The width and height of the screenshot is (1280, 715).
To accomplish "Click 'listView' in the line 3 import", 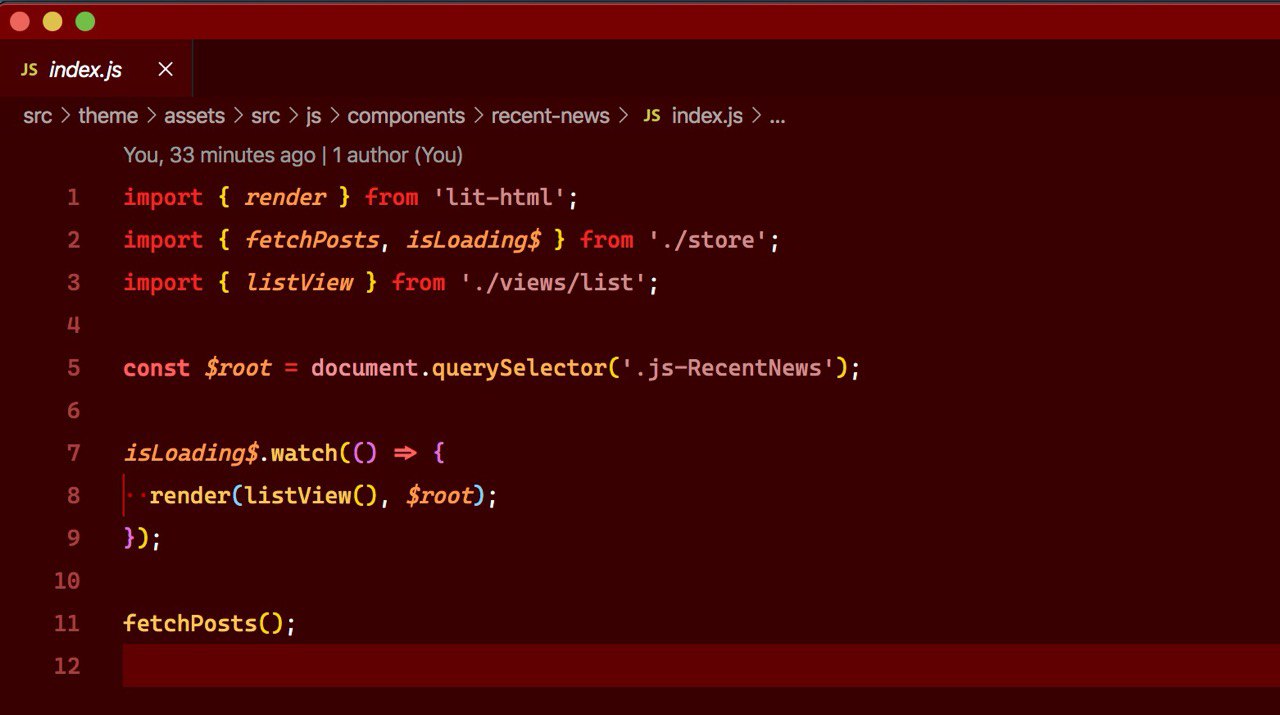I will pos(299,283).
